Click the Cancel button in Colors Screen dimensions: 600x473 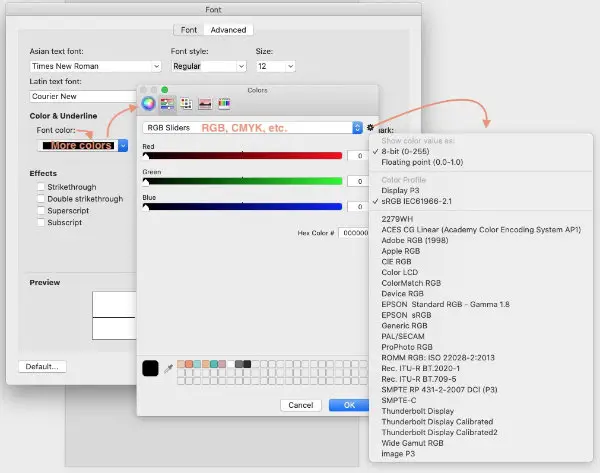point(301,405)
